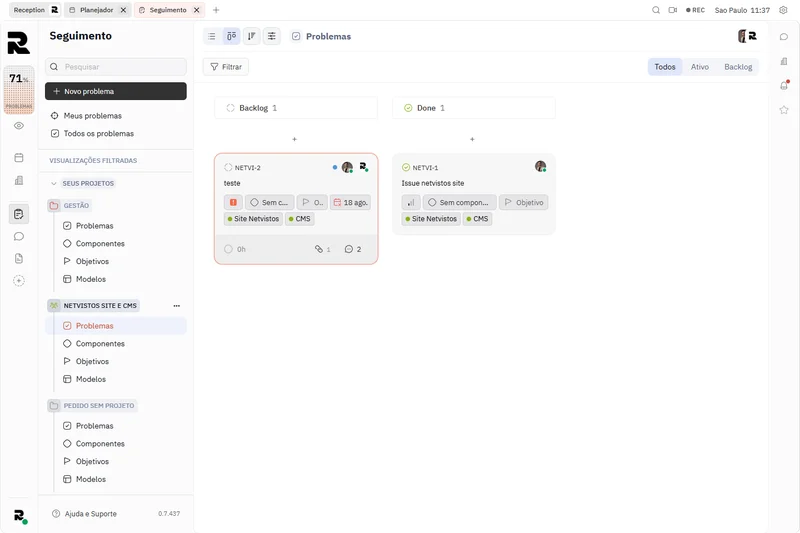Image resolution: width=800 pixels, height=533 pixels.
Task: Switch to list view icon
Action: [x=212, y=36]
